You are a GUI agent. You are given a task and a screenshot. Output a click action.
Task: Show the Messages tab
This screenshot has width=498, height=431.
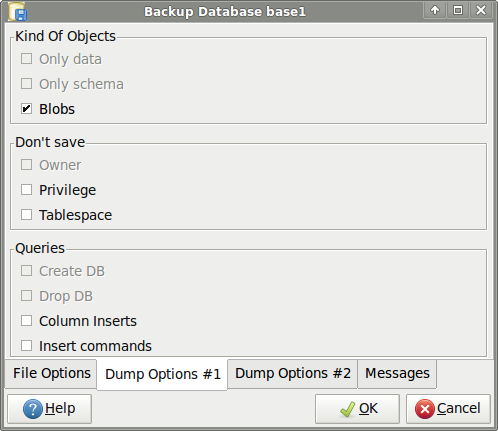pyautogui.click(x=397, y=373)
